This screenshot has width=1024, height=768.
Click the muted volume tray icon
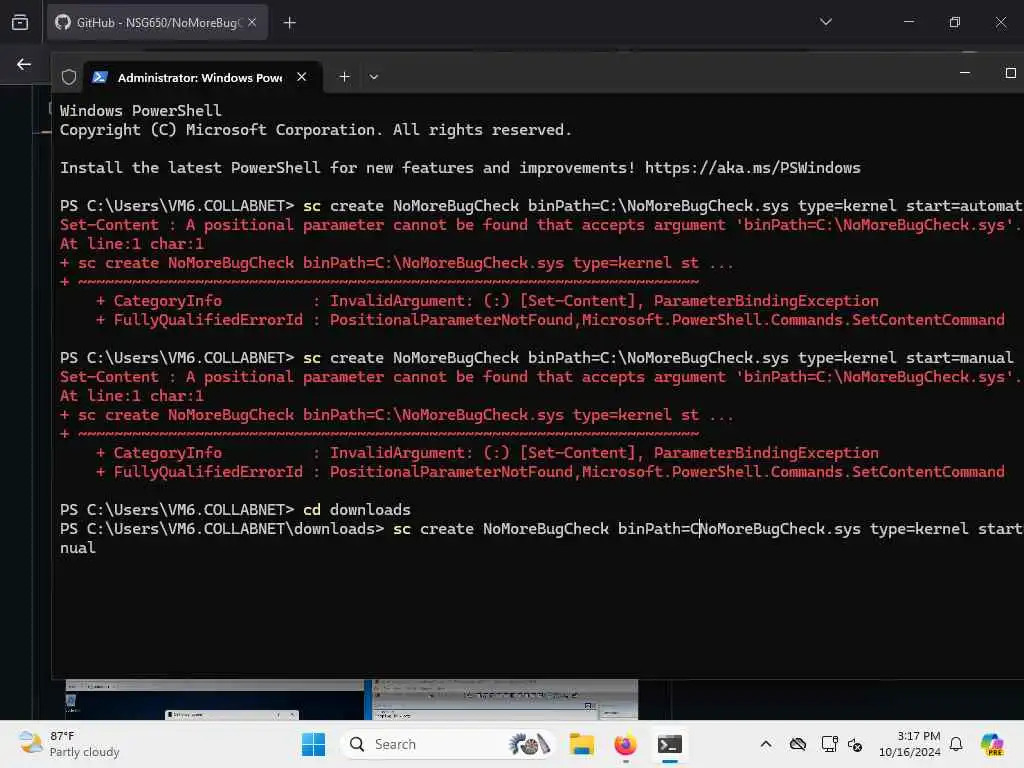pos(855,744)
